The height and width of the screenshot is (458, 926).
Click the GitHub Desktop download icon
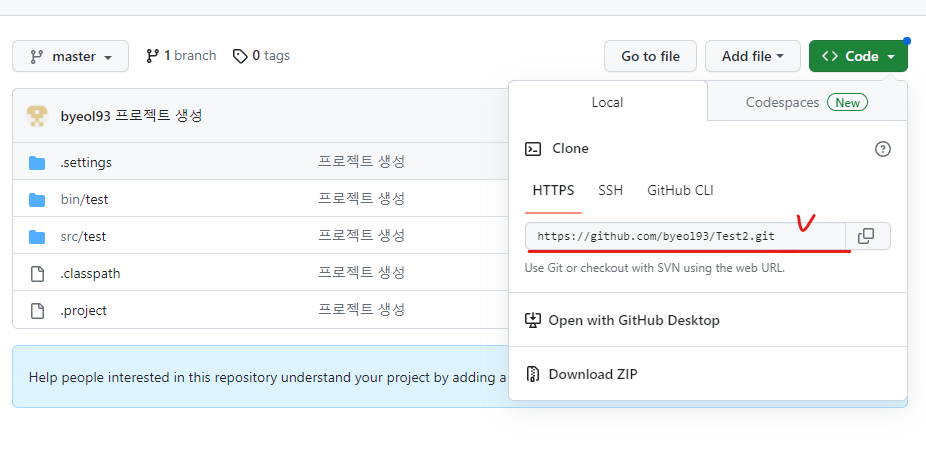point(533,320)
